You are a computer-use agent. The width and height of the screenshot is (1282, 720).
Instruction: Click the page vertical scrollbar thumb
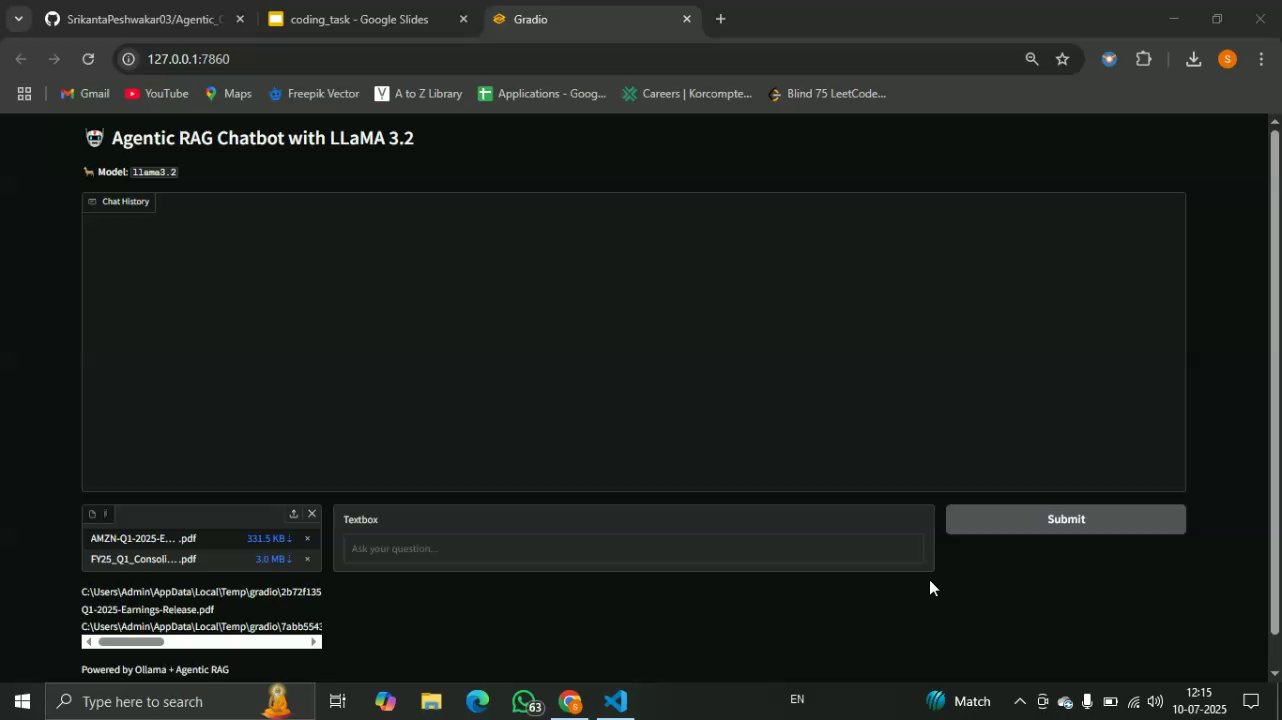coord(1274,380)
